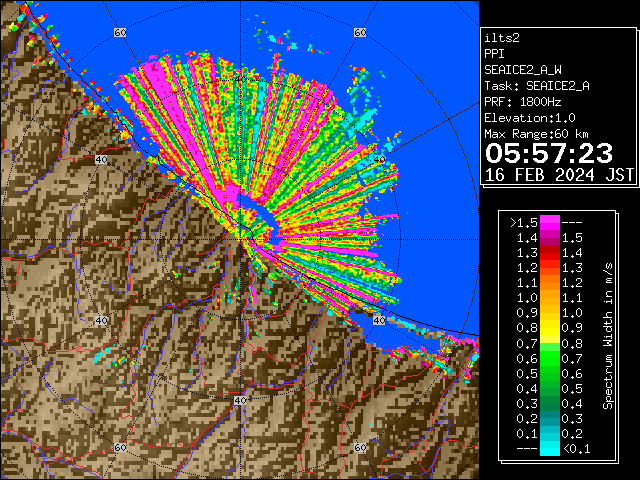The height and width of the screenshot is (480, 640).
Task: Click '1.2' in the legend's left column
Action: click(527, 268)
